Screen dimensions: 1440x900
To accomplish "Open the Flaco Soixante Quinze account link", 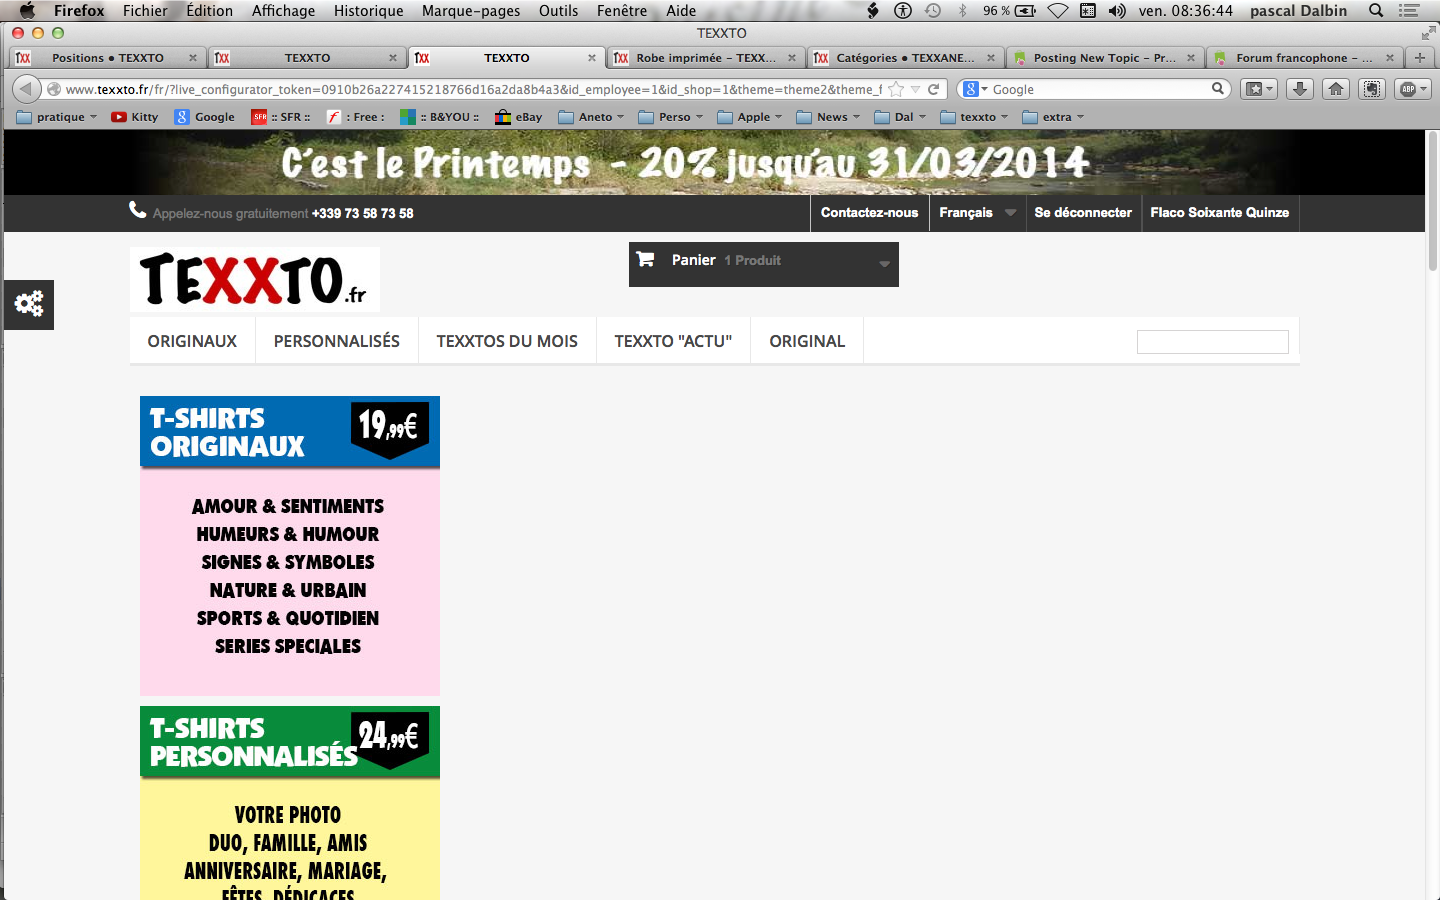I will click(1220, 213).
